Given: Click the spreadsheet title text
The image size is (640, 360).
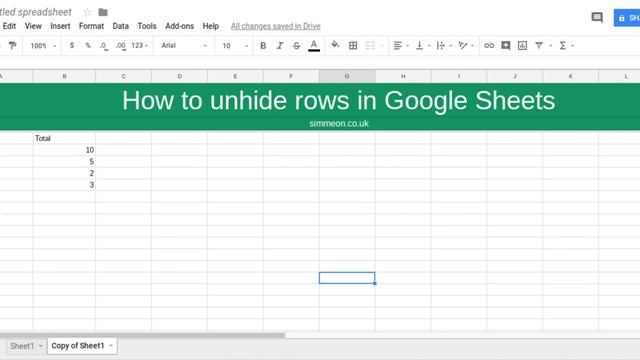Looking at the screenshot, I should (36, 12).
